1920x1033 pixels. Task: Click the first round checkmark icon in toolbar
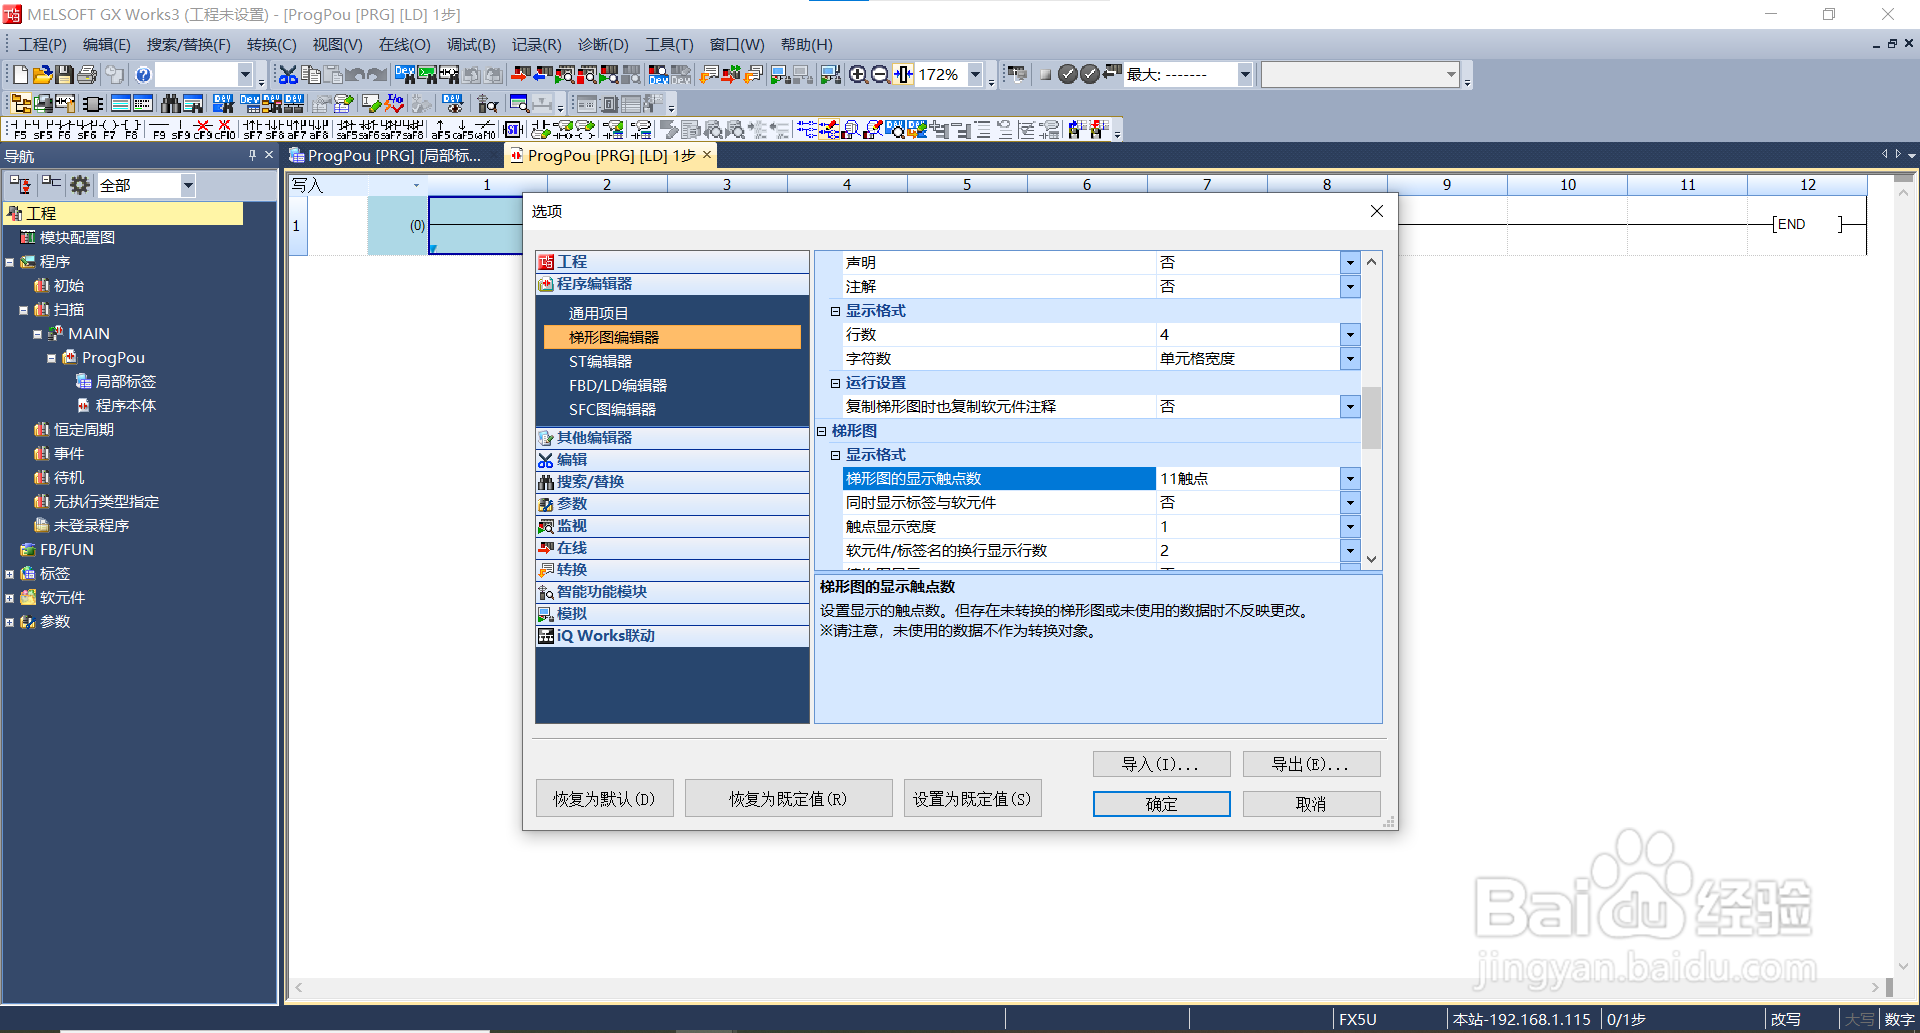(x=1068, y=75)
